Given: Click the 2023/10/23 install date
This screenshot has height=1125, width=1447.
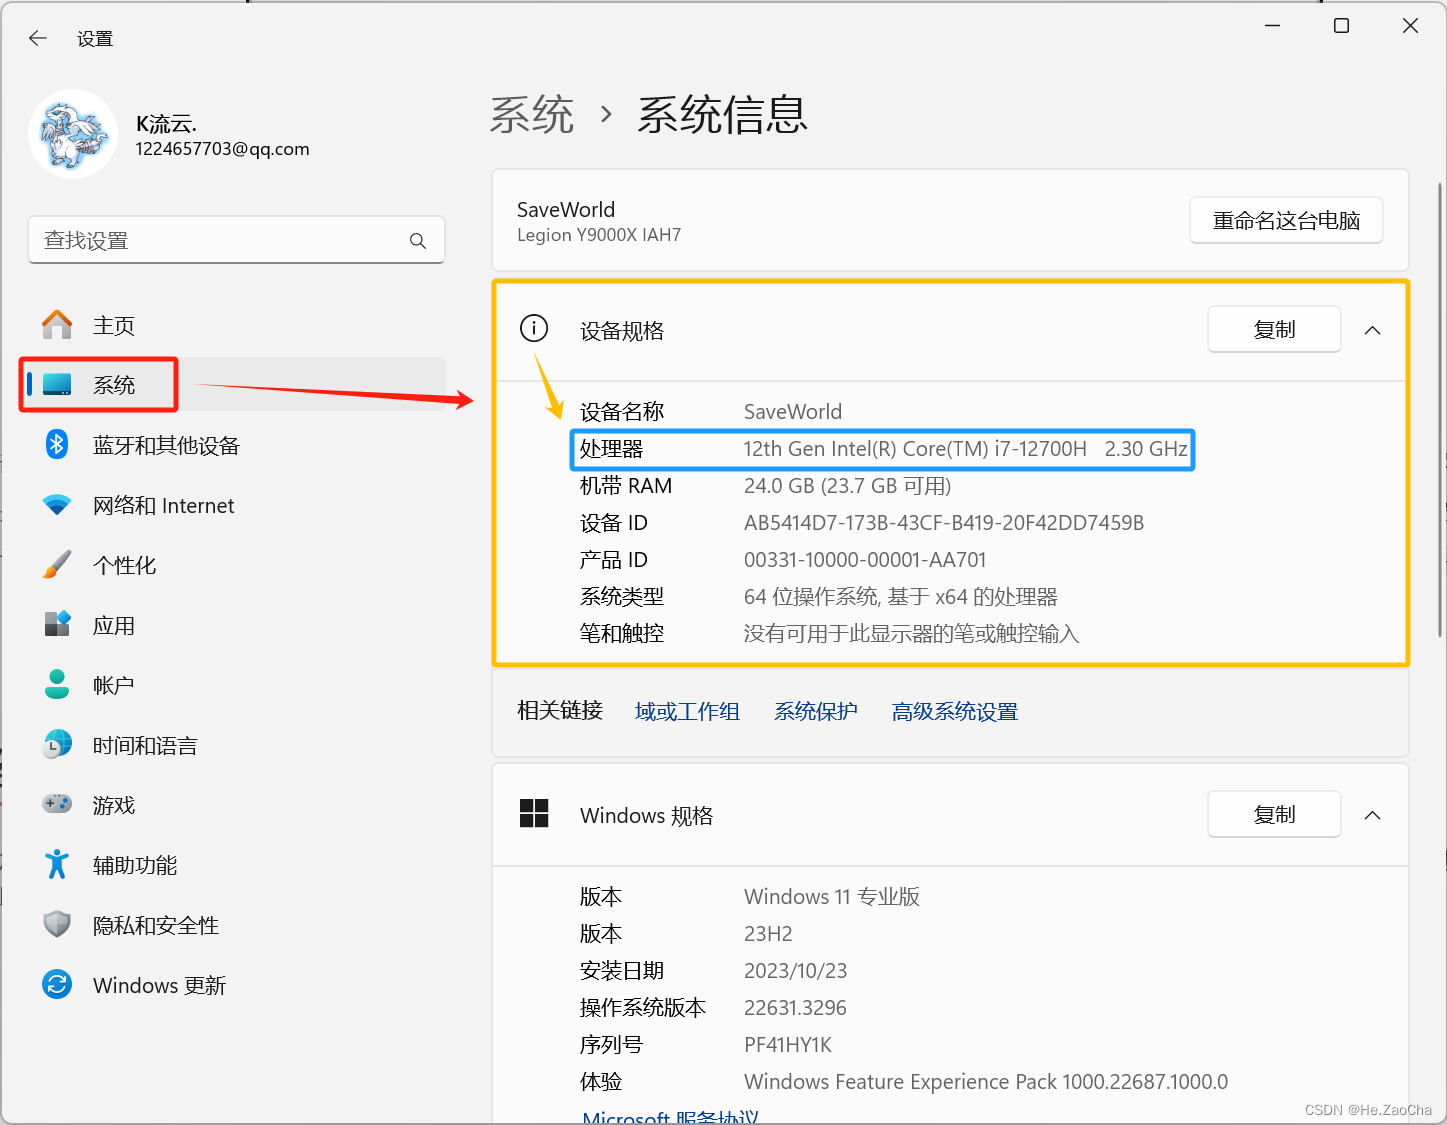Looking at the screenshot, I should [795, 971].
